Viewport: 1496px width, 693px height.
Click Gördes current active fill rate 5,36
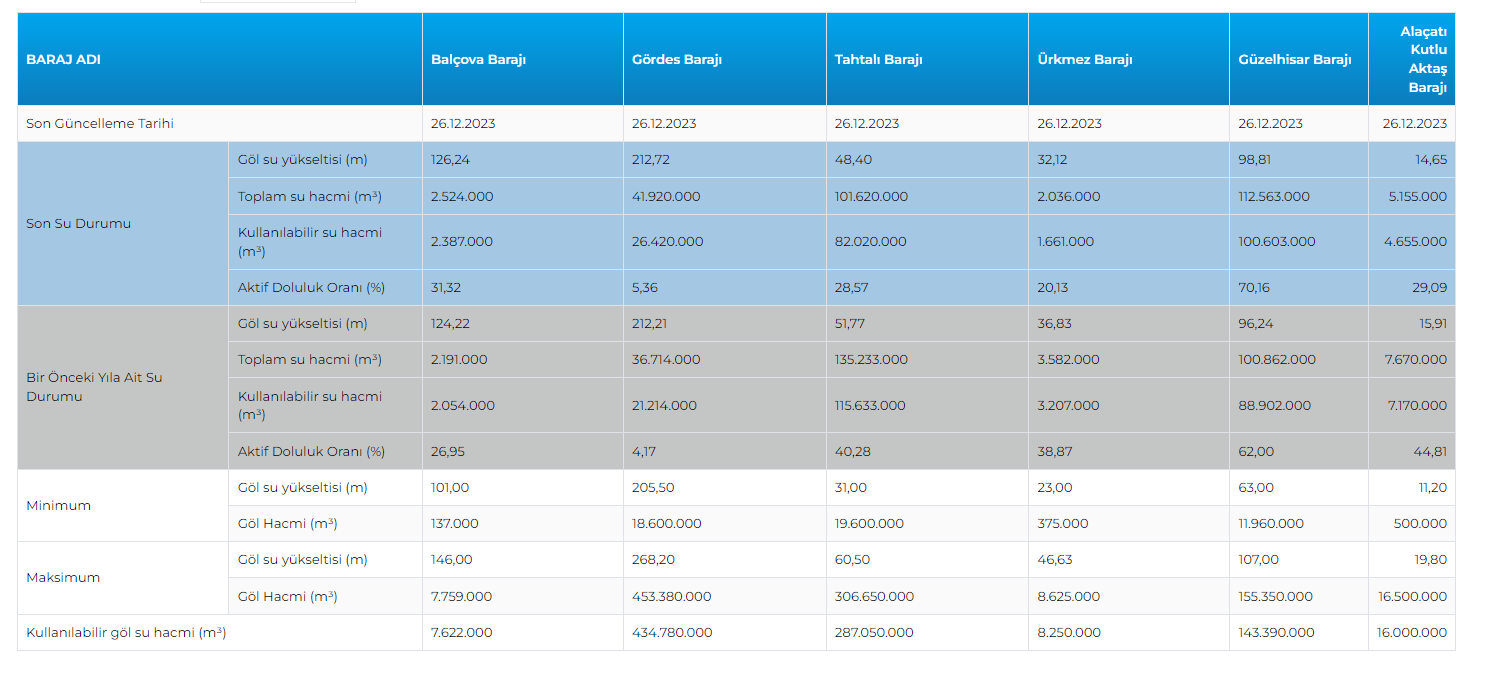[645, 288]
